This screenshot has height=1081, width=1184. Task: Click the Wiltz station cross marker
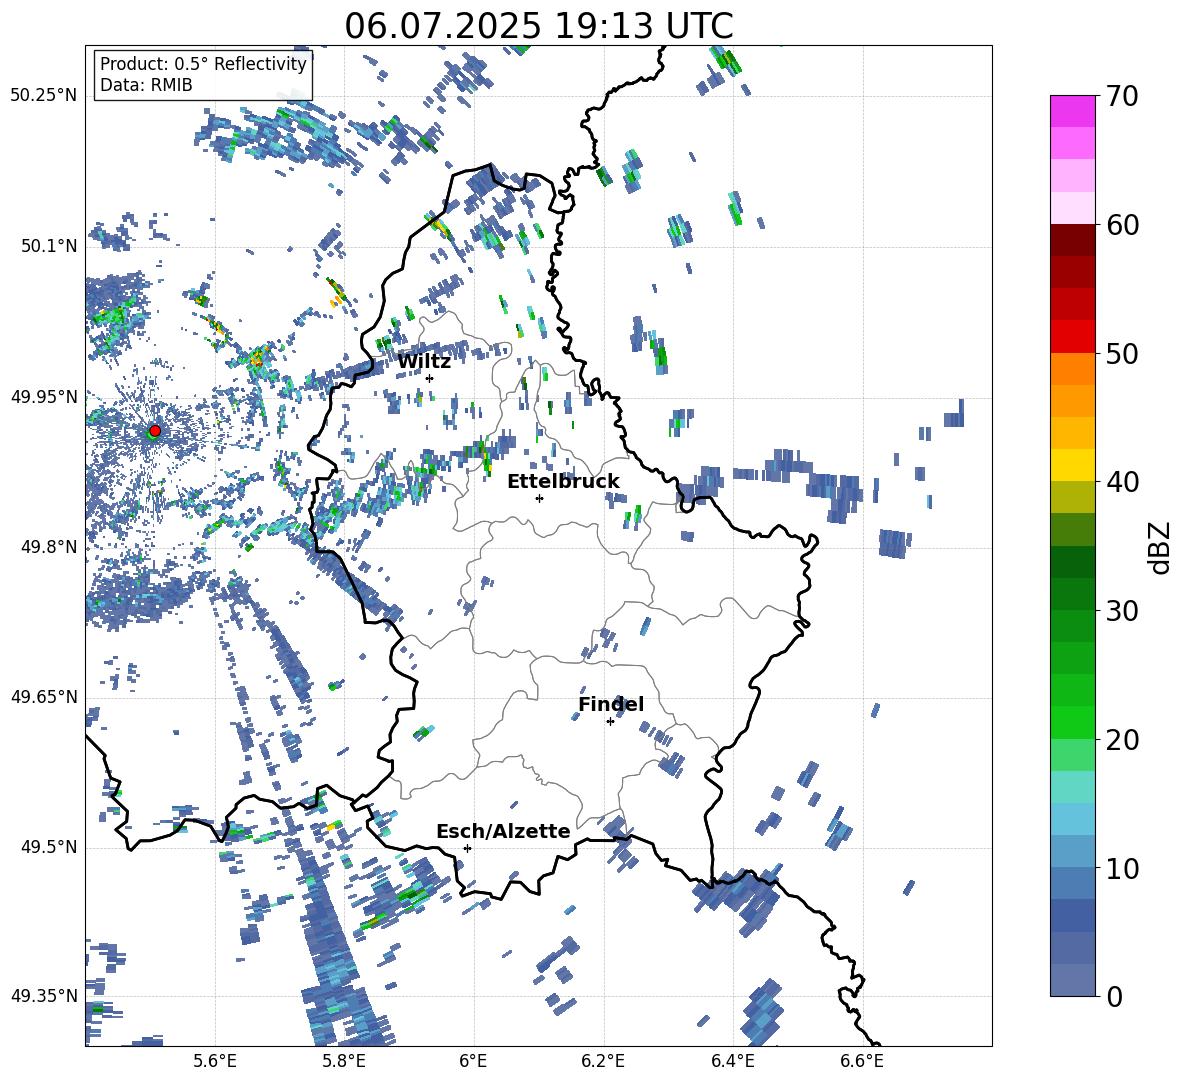pyautogui.click(x=430, y=378)
